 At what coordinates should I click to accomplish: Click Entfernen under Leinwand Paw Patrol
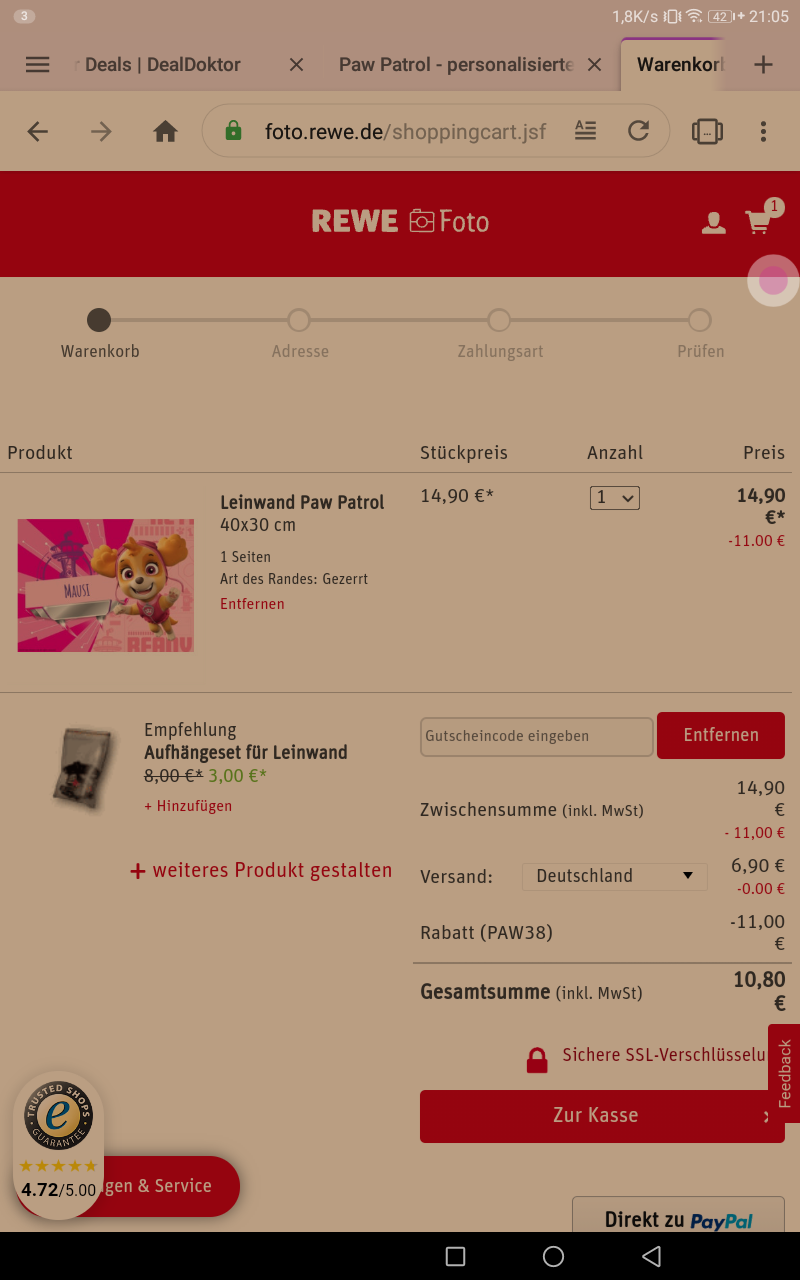coord(252,604)
